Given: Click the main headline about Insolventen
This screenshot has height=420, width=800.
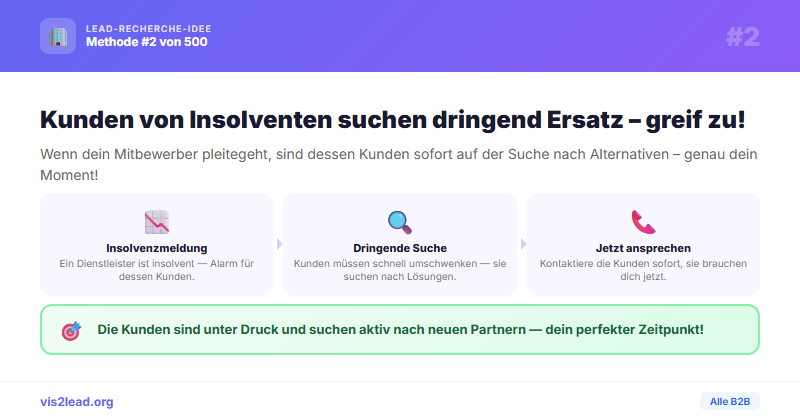Looking at the screenshot, I should (x=393, y=120).
